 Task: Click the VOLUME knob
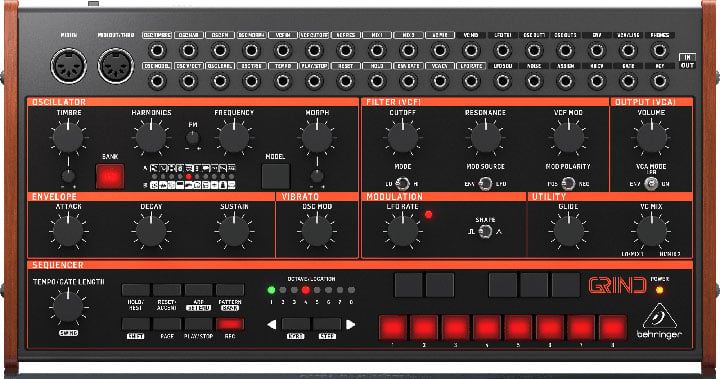click(651, 137)
